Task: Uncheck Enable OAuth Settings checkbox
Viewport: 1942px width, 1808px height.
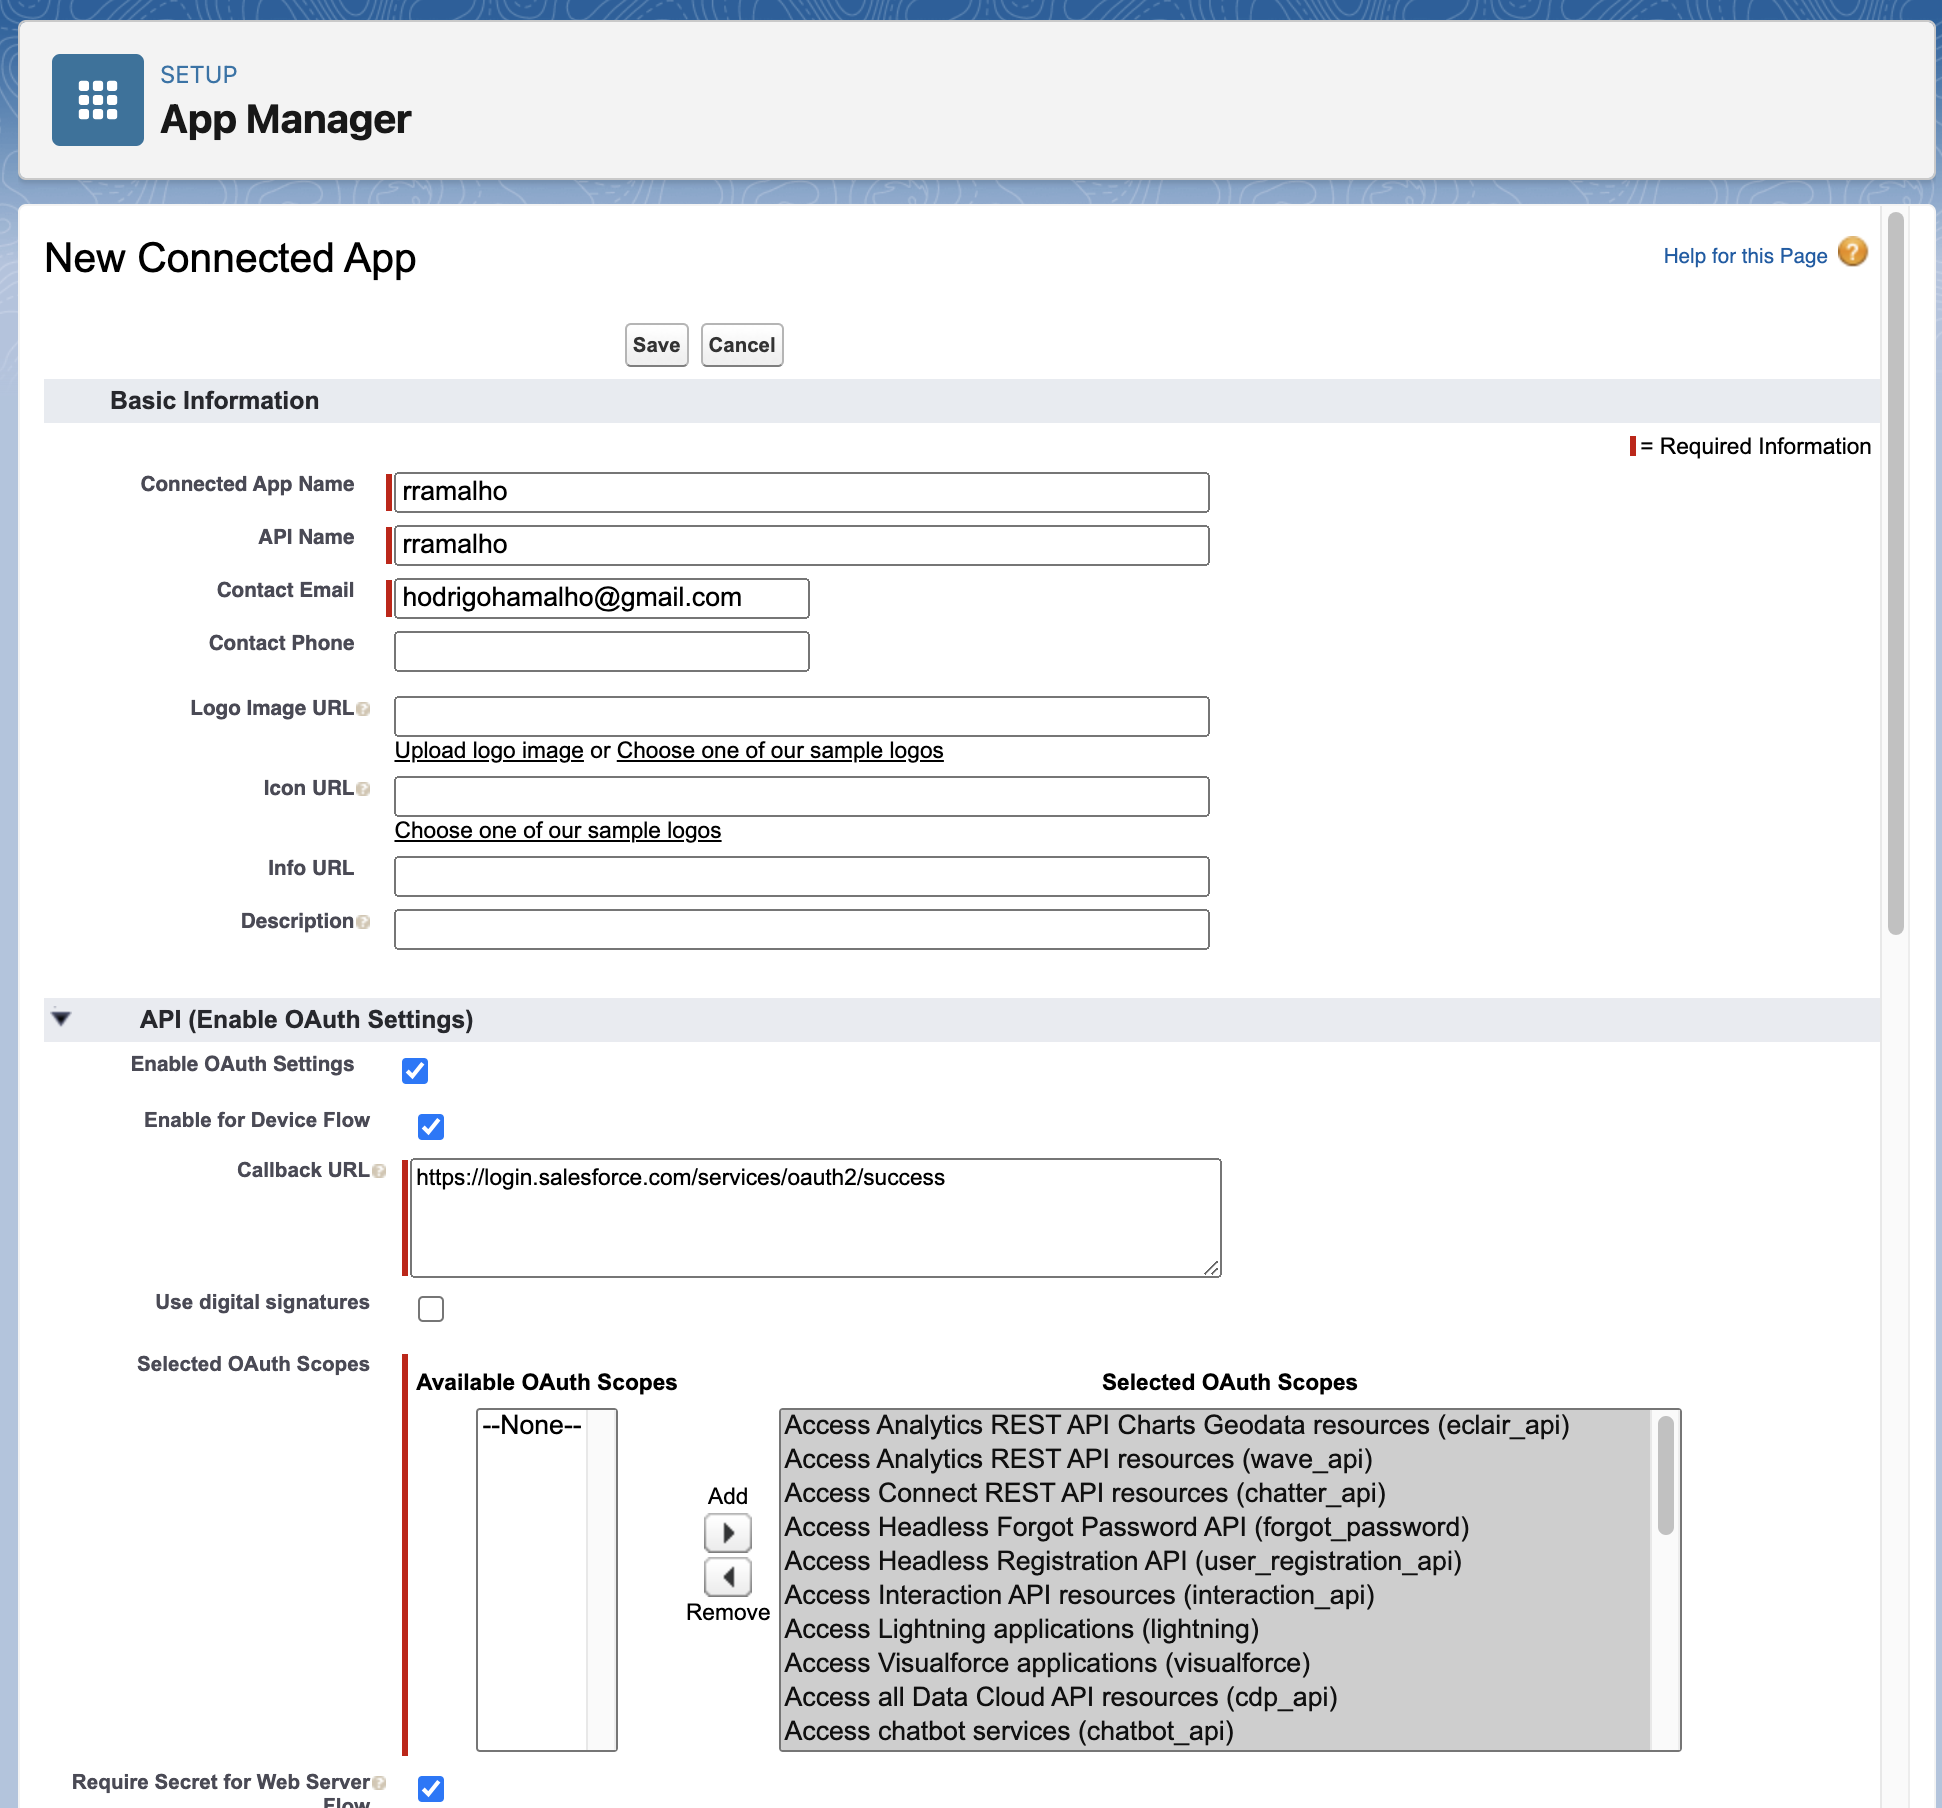Action: tap(415, 1071)
